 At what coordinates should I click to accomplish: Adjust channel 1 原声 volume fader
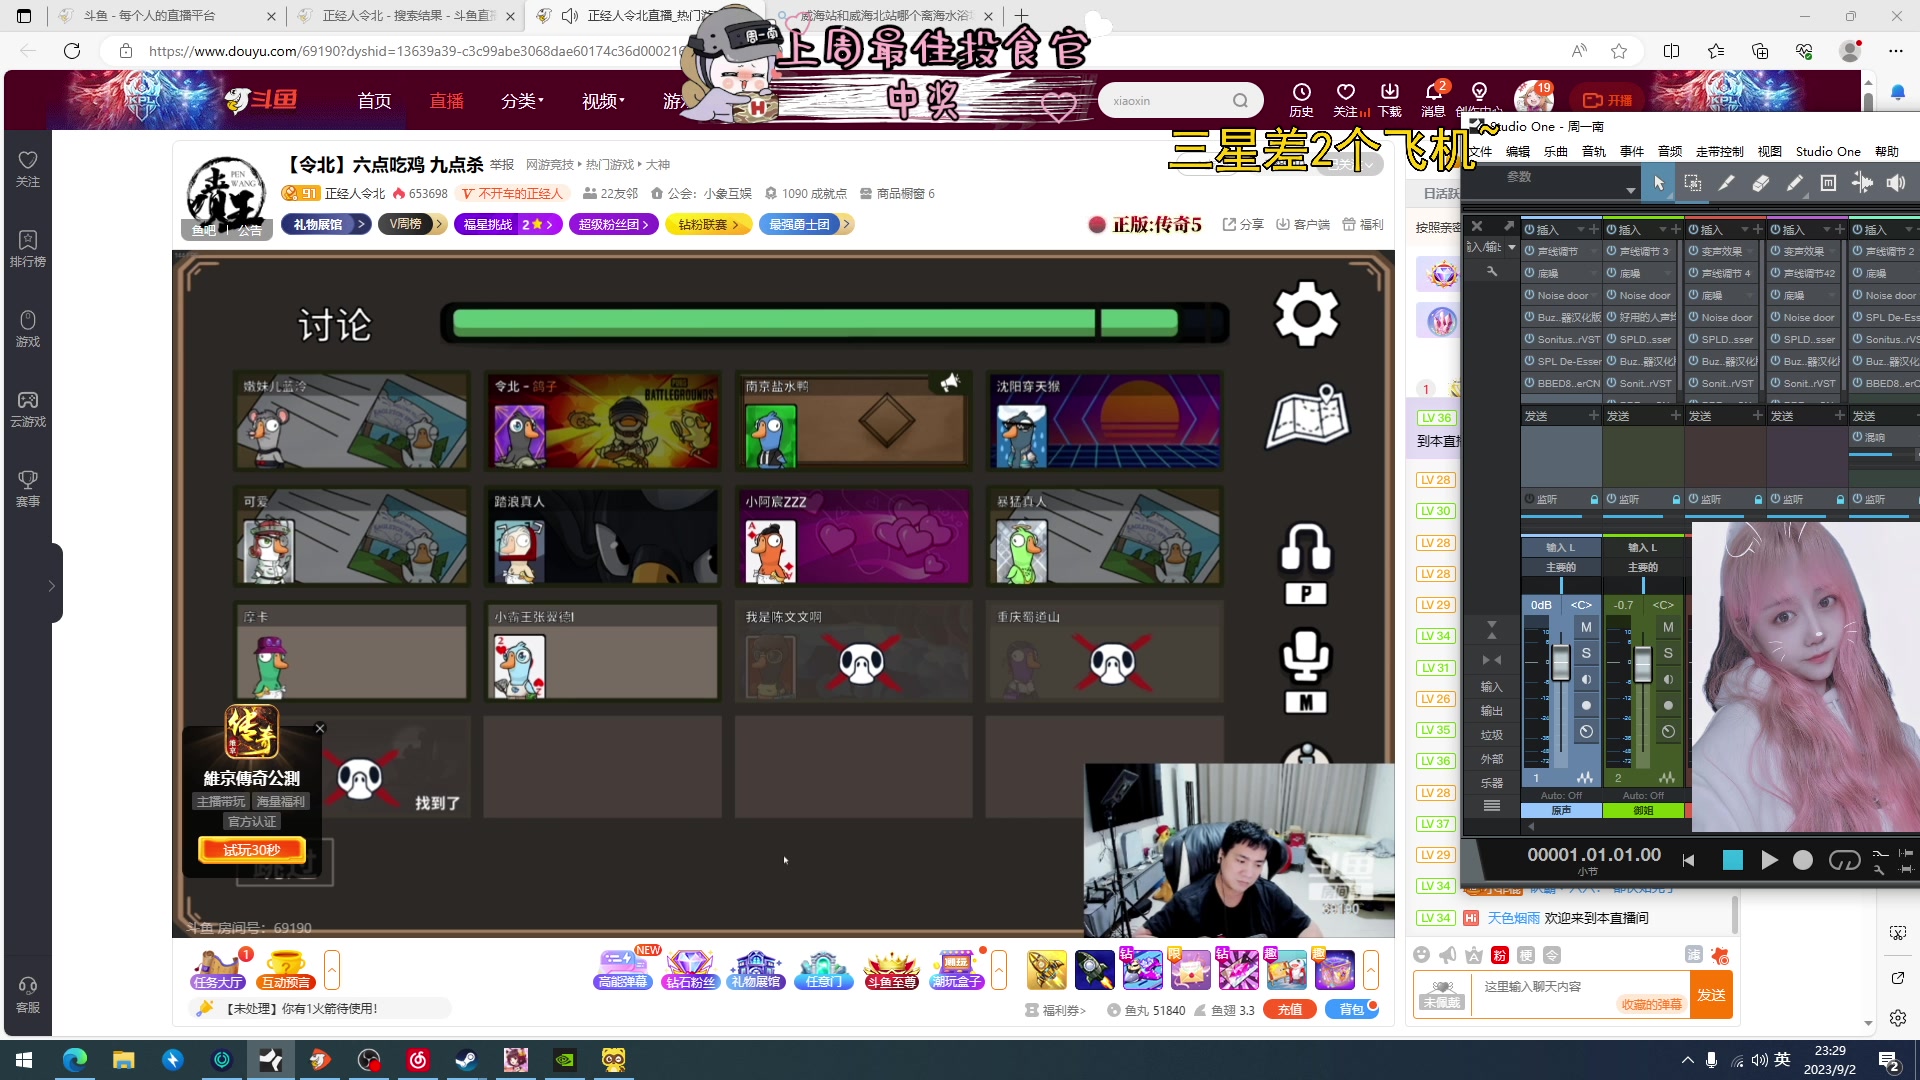[x=1561, y=665]
